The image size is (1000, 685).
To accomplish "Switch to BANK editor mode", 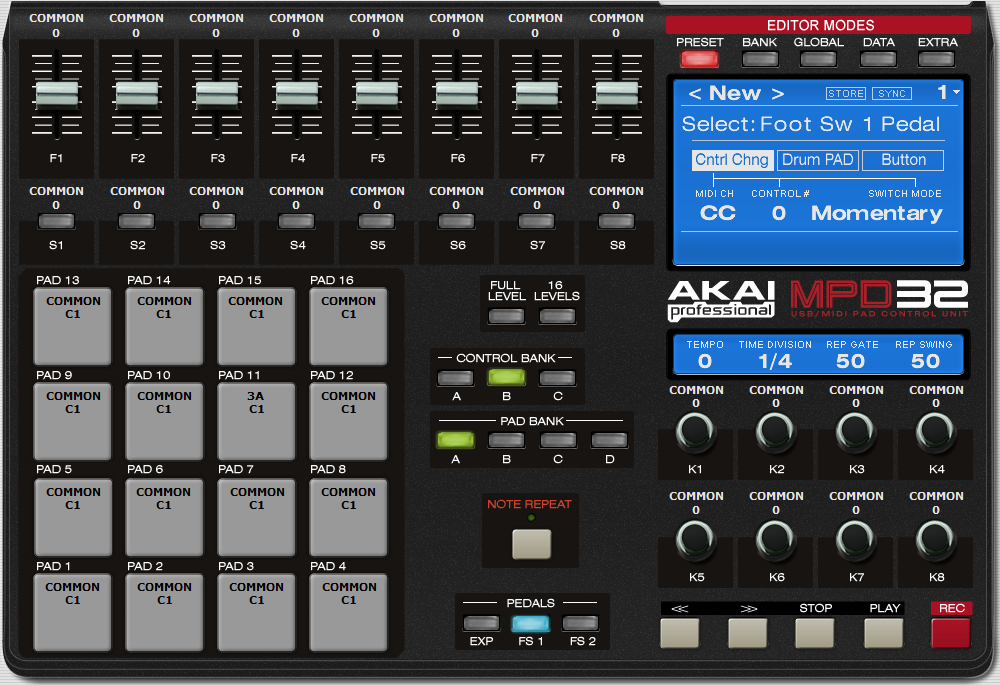I will (x=760, y=59).
